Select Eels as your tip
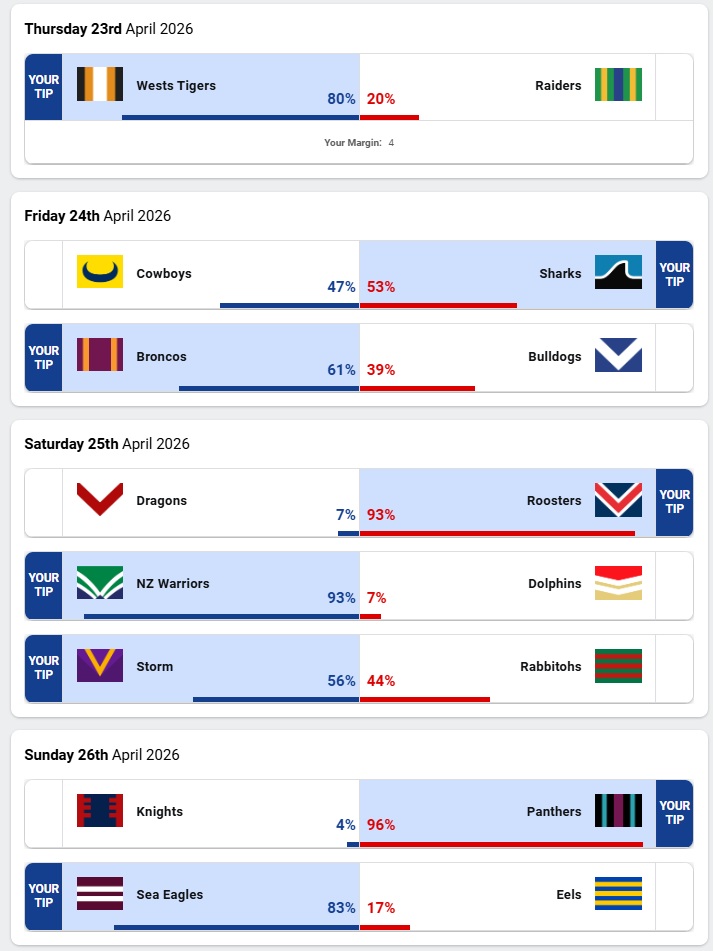The image size is (714, 951). (675, 896)
